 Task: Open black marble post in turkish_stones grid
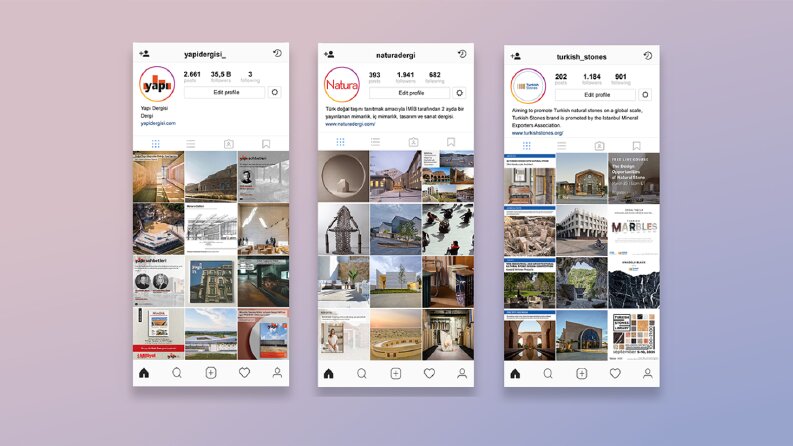pyautogui.click(x=634, y=283)
